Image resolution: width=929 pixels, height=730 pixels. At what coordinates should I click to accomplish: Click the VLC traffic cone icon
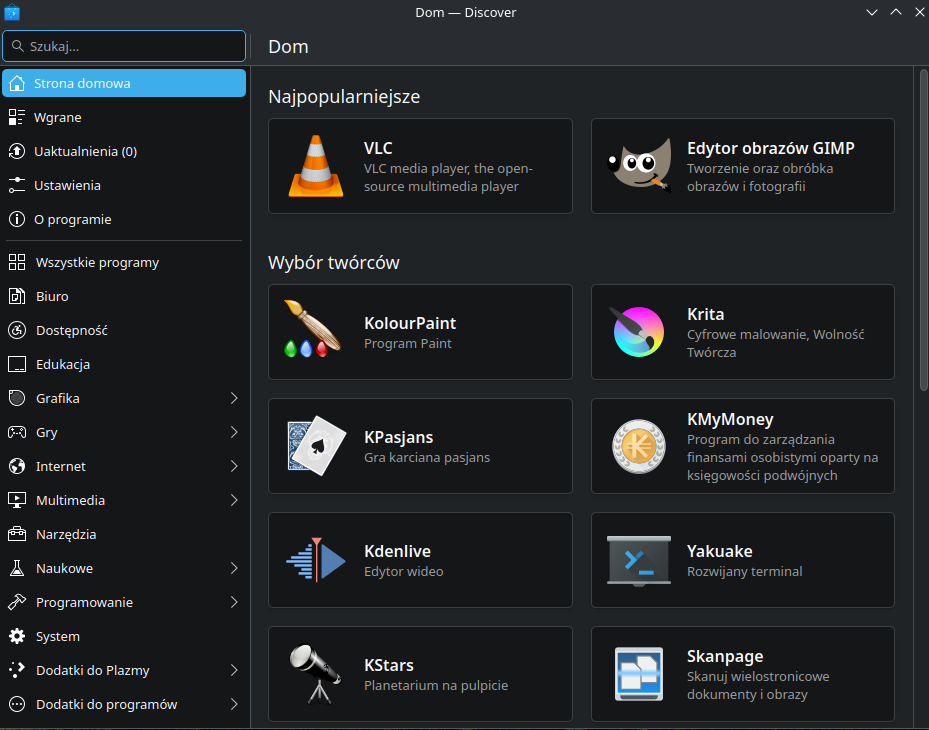[316, 166]
